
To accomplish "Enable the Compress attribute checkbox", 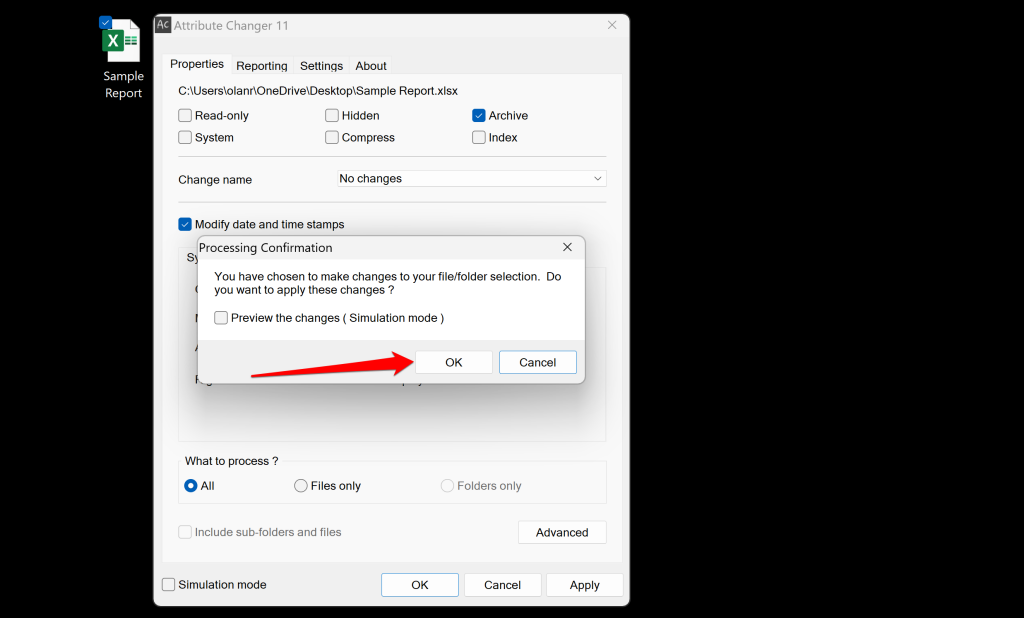I will [332, 138].
